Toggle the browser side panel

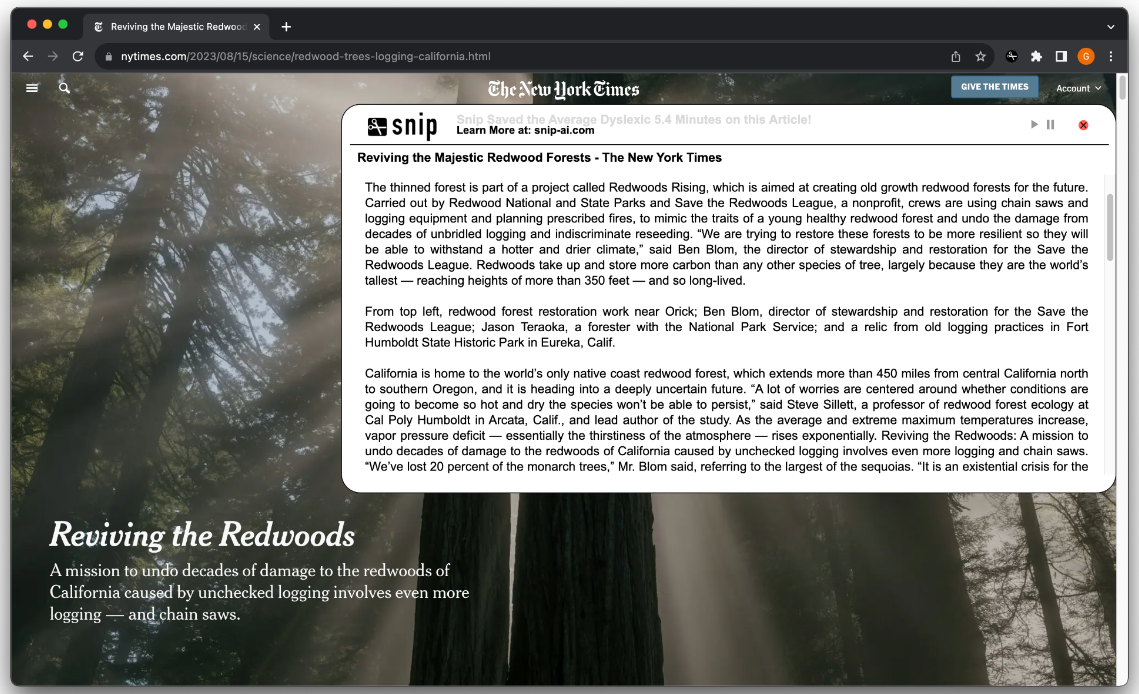point(1061,57)
